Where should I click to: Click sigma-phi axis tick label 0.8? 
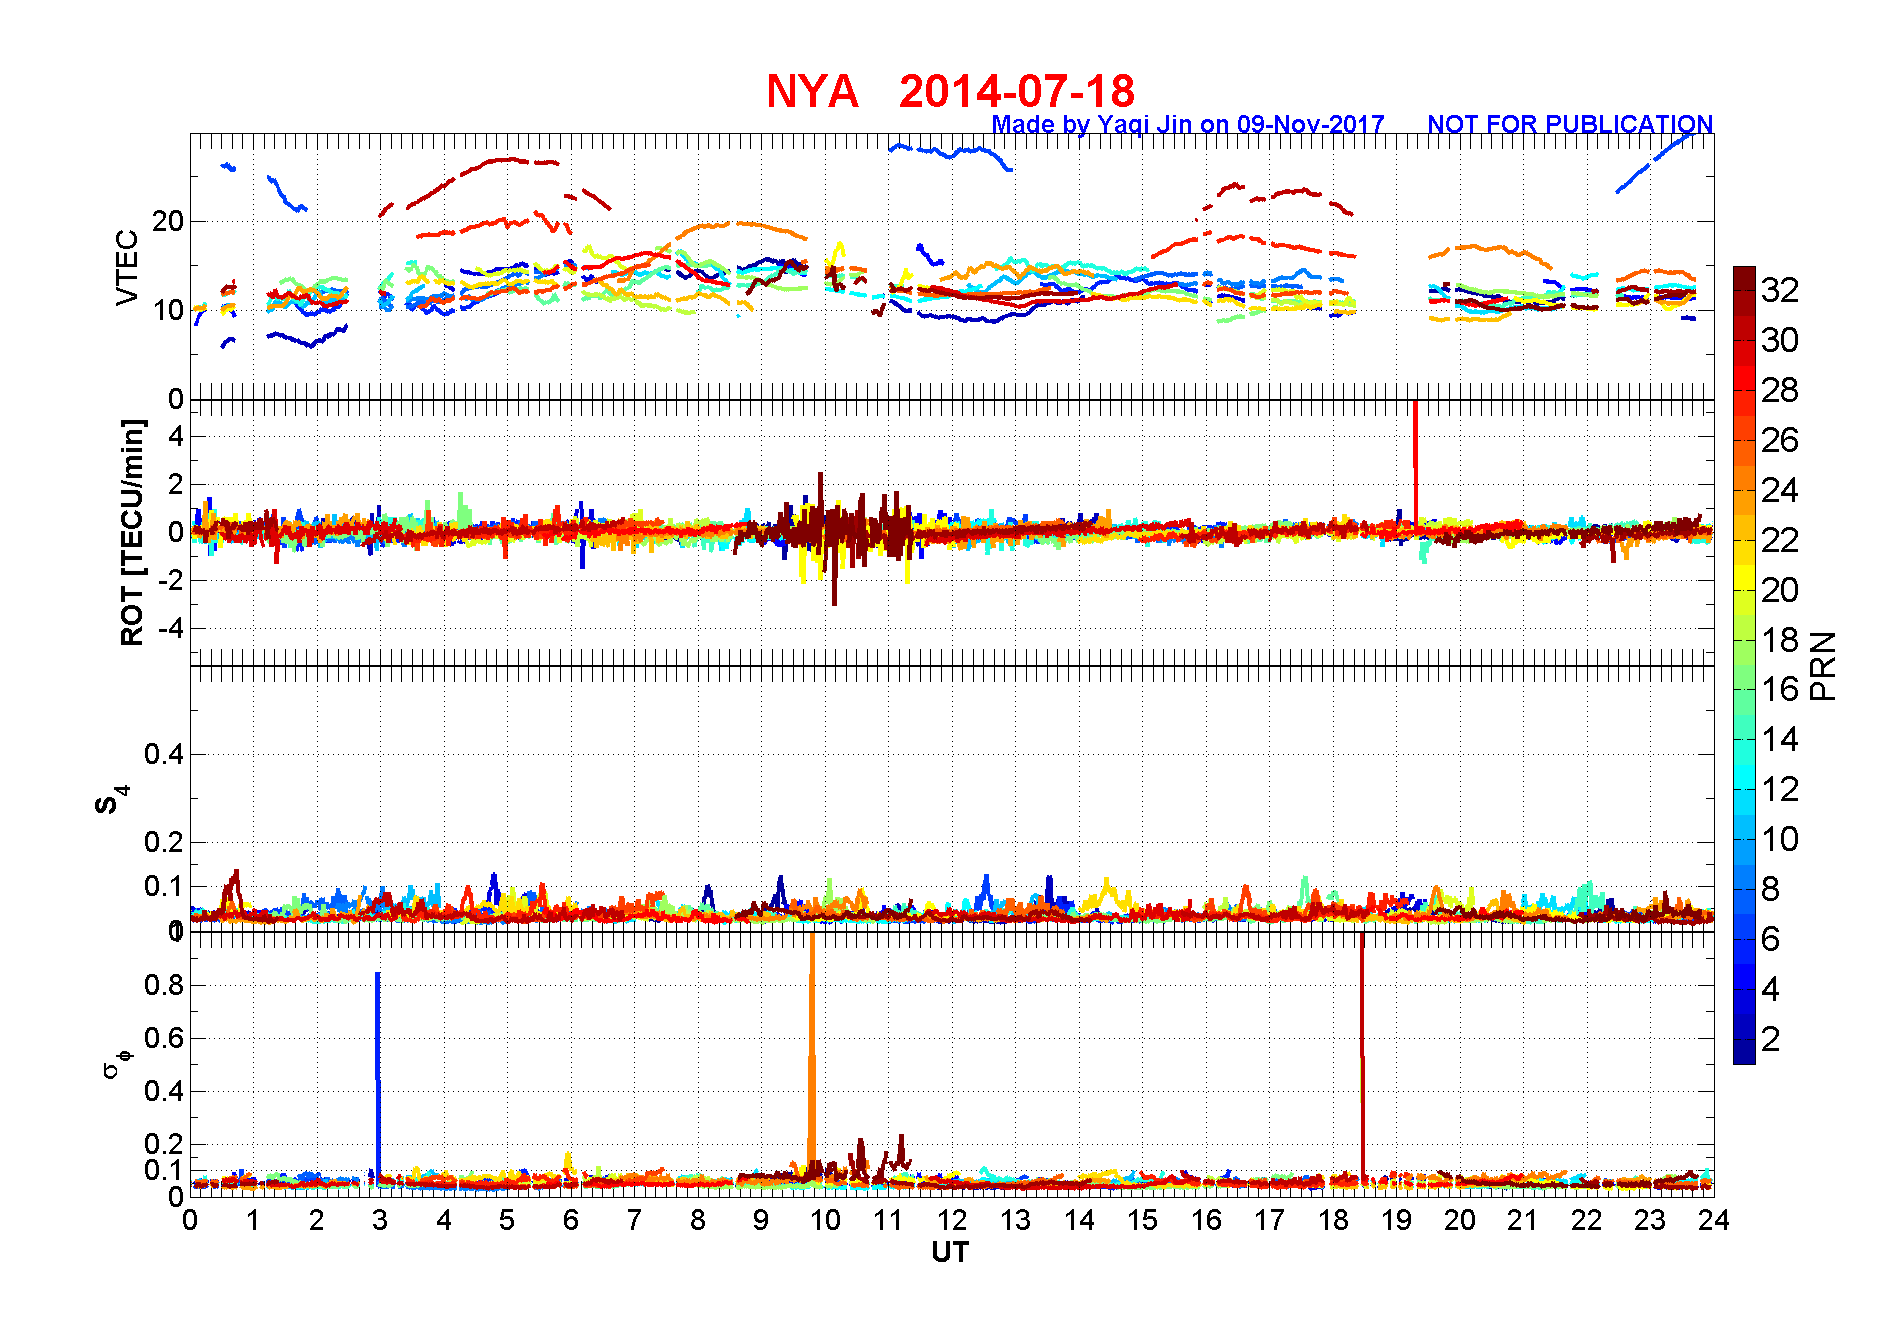(164, 985)
